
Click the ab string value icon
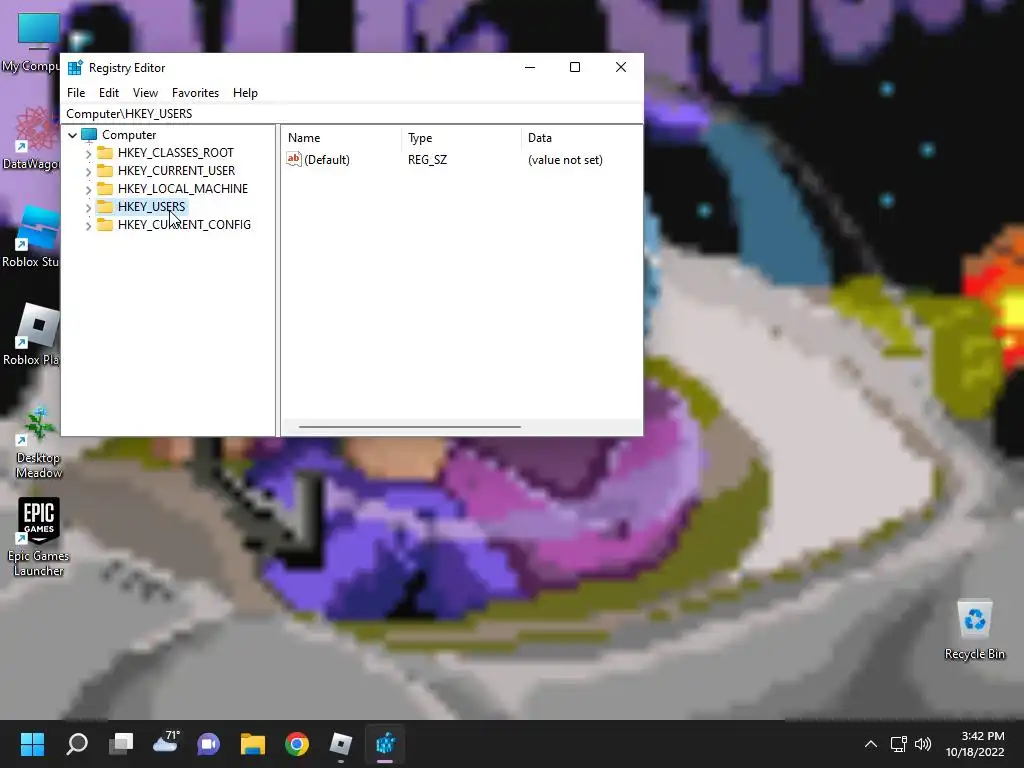coord(294,159)
